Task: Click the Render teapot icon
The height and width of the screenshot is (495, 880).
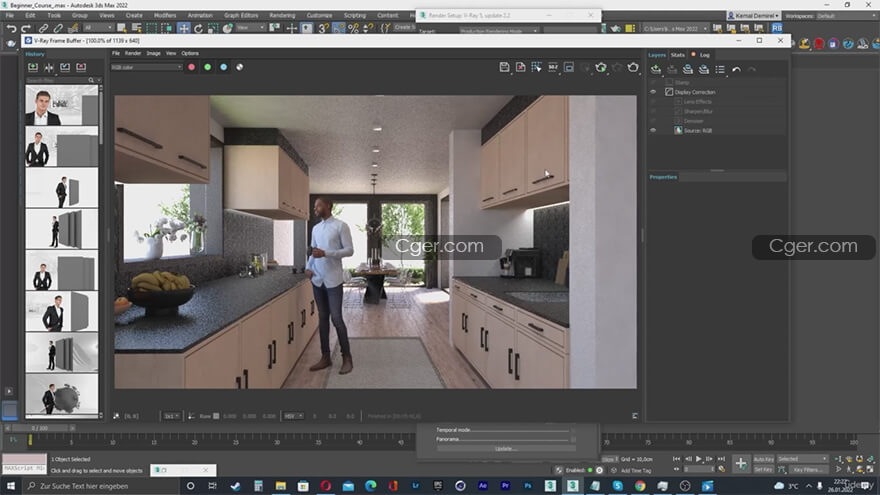Action: (x=633, y=67)
